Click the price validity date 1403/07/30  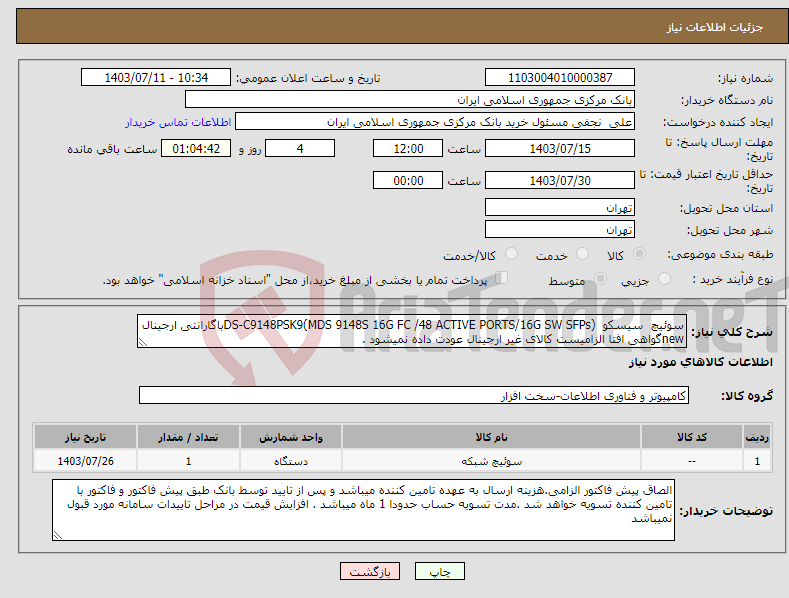[x=560, y=180]
